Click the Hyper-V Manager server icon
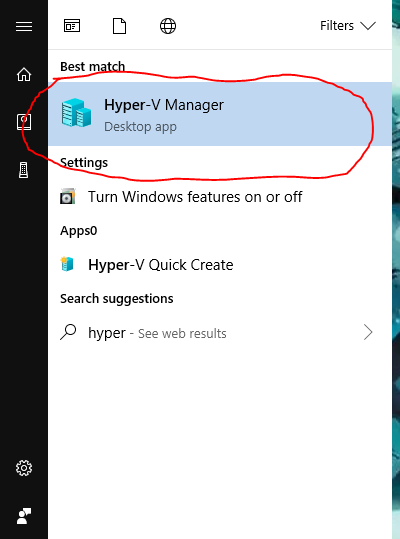The image size is (400, 539). (x=76, y=113)
